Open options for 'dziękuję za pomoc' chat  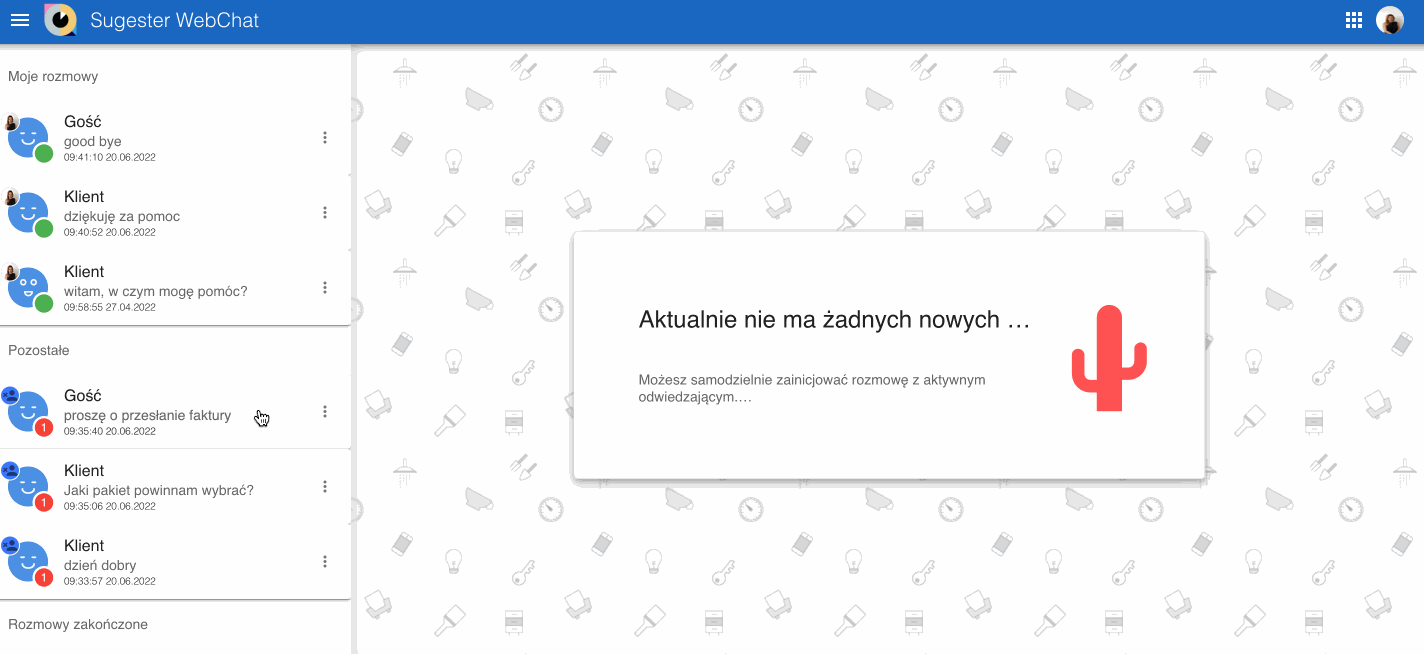click(325, 213)
